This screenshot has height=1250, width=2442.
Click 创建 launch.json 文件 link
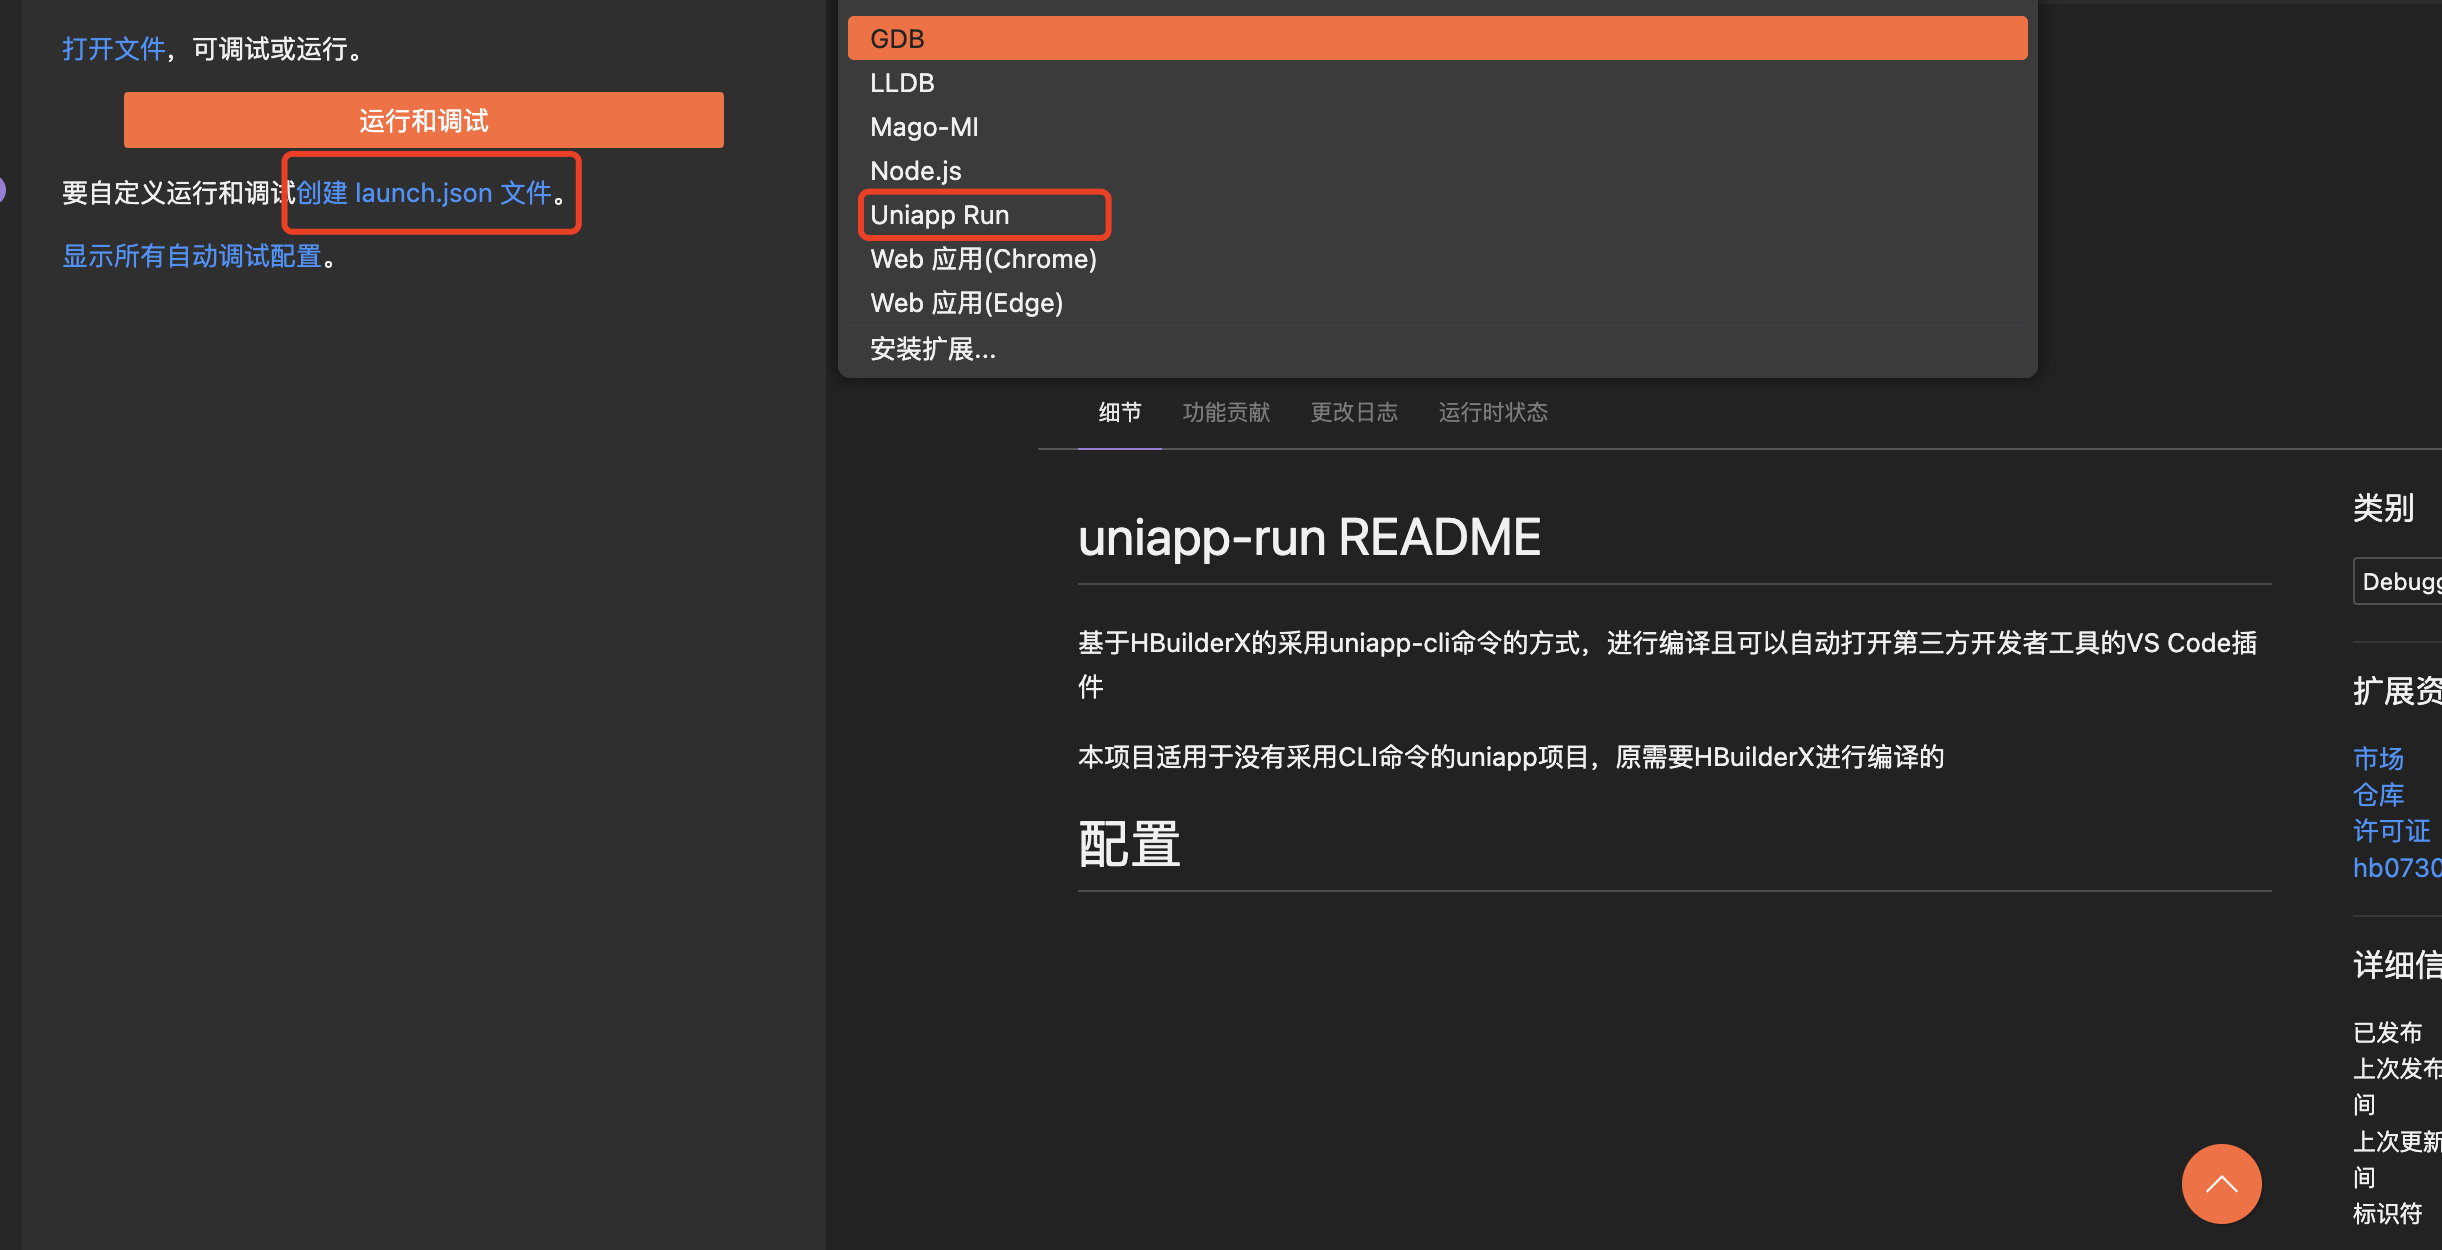point(422,191)
